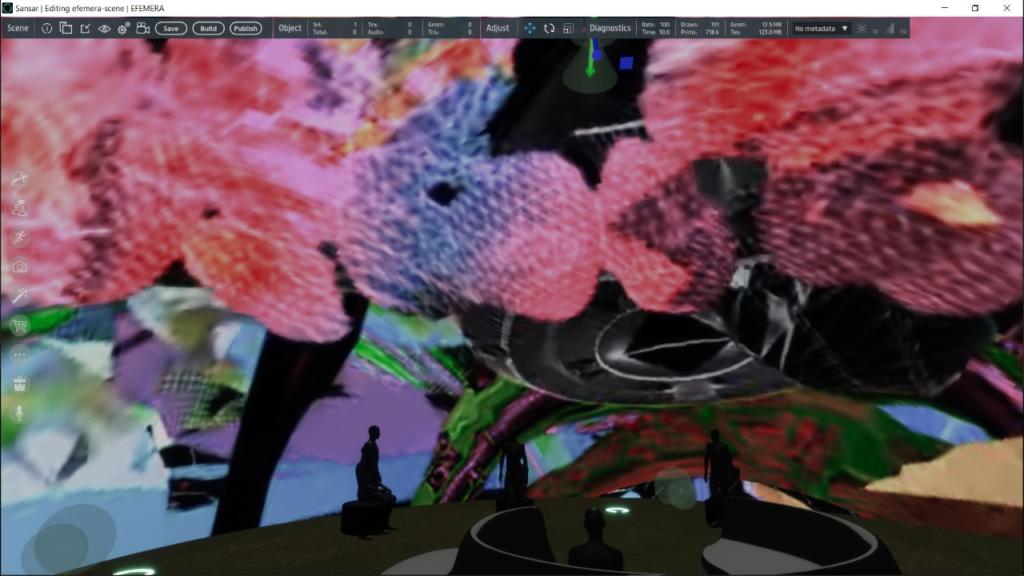Toggle the microphone icon

click(x=19, y=413)
